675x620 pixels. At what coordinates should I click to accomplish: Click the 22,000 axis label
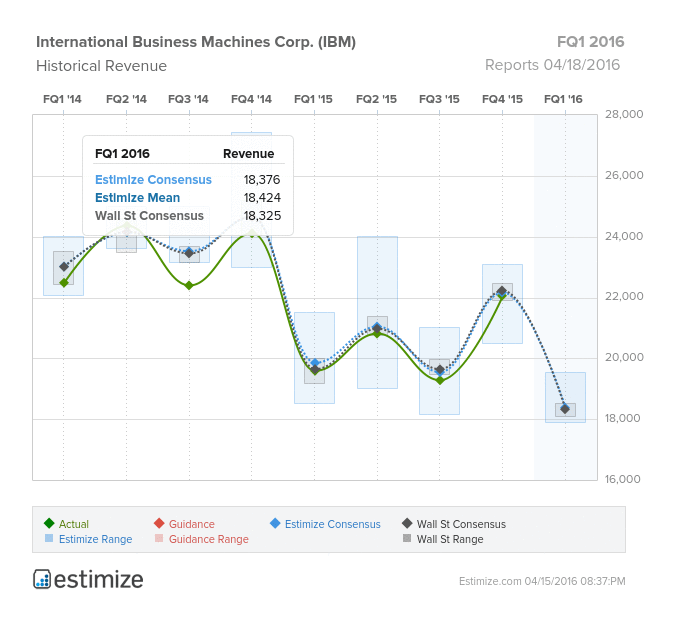point(624,296)
